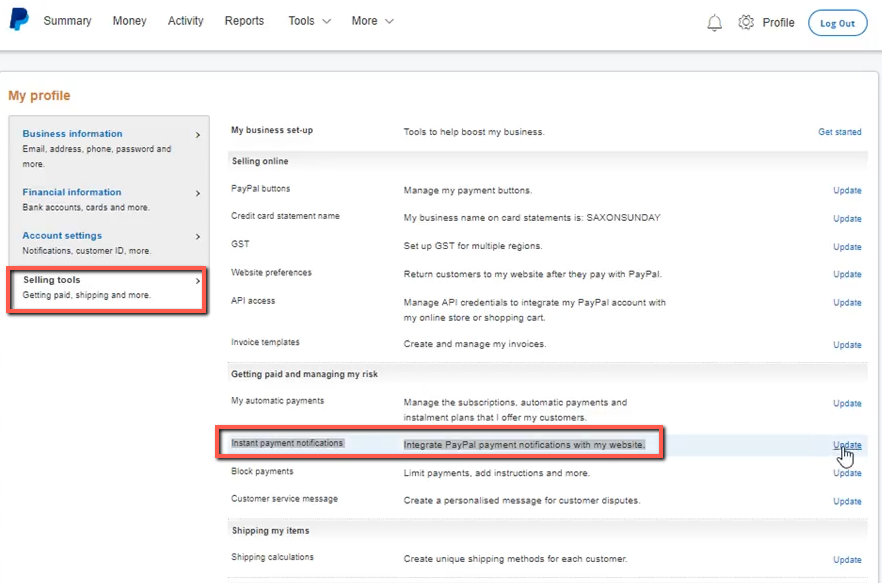Click description mentioning SAXONSUNDAY
This screenshot has width=882, height=583.
pos(532,217)
